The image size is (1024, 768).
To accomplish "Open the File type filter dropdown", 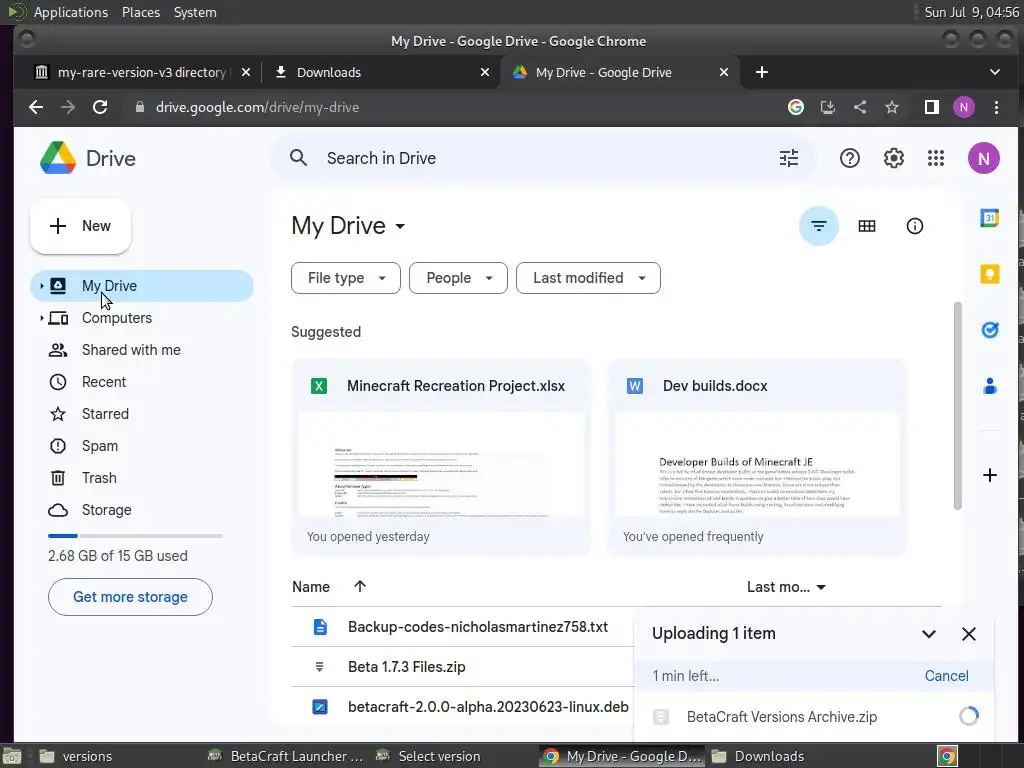I will [345, 278].
